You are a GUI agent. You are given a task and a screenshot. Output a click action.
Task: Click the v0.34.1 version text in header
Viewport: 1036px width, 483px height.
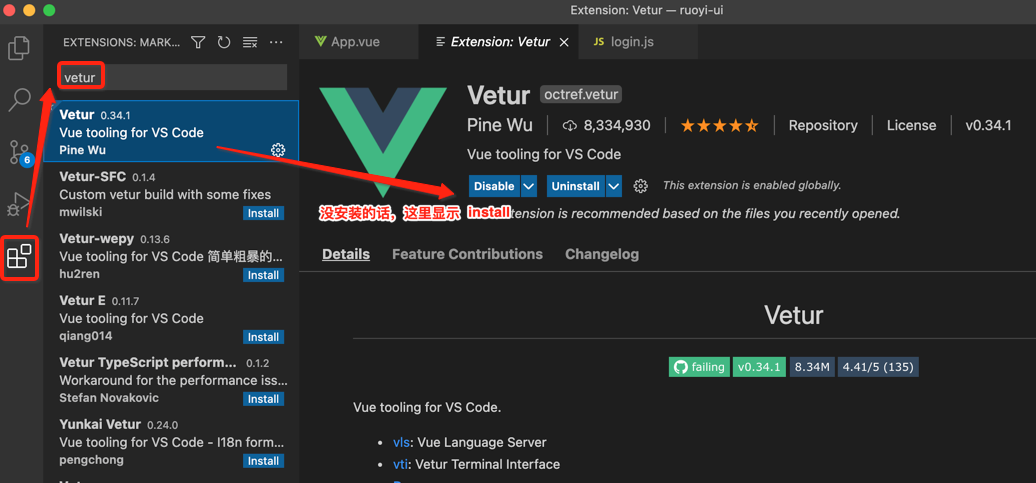pyautogui.click(x=988, y=126)
